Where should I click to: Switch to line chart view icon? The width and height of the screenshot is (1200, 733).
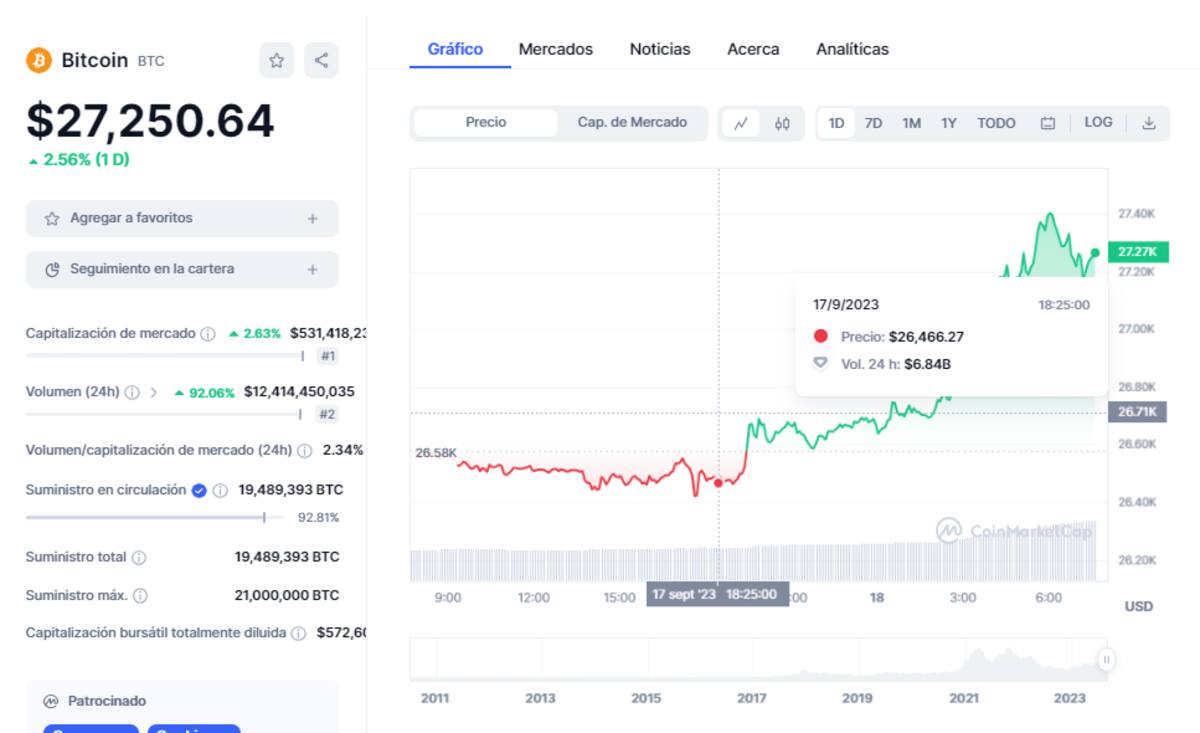coord(741,123)
